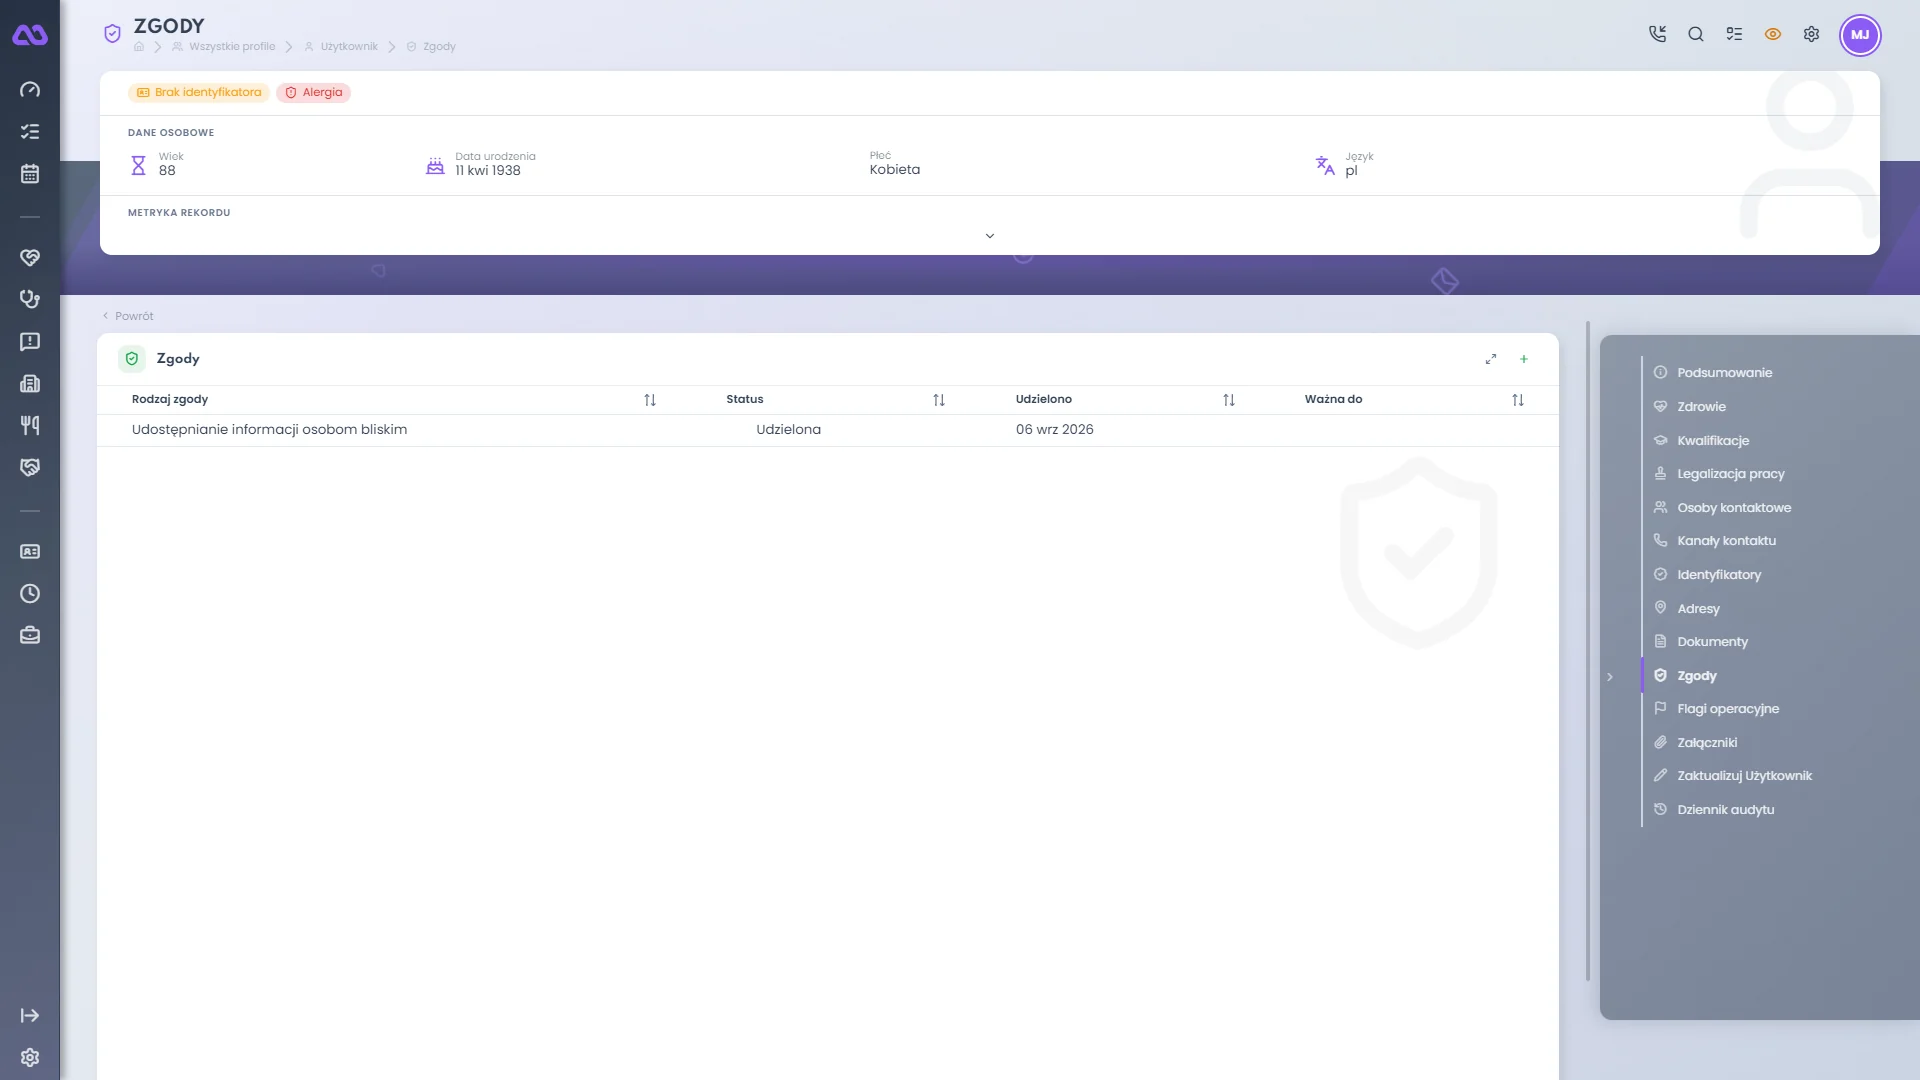Select Osoby kontaktowe in side menu
This screenshot has width=1920, height=1080.
point(1734,508)
